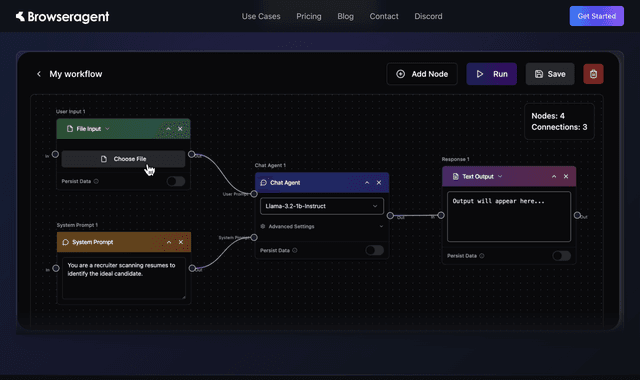Click the Chat Agent out connector
640x380 pixels.
[390, 216]
